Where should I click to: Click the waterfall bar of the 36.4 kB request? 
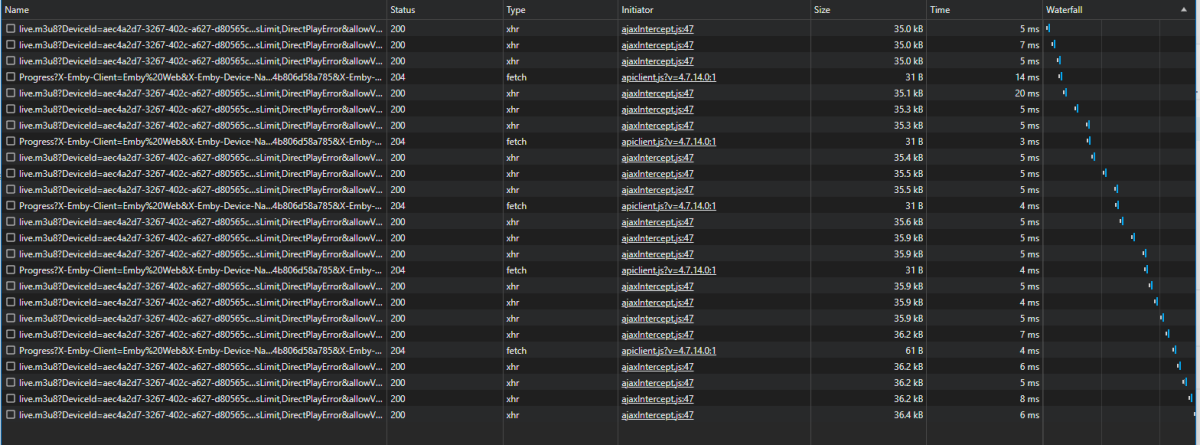[x=1195, y=414]
